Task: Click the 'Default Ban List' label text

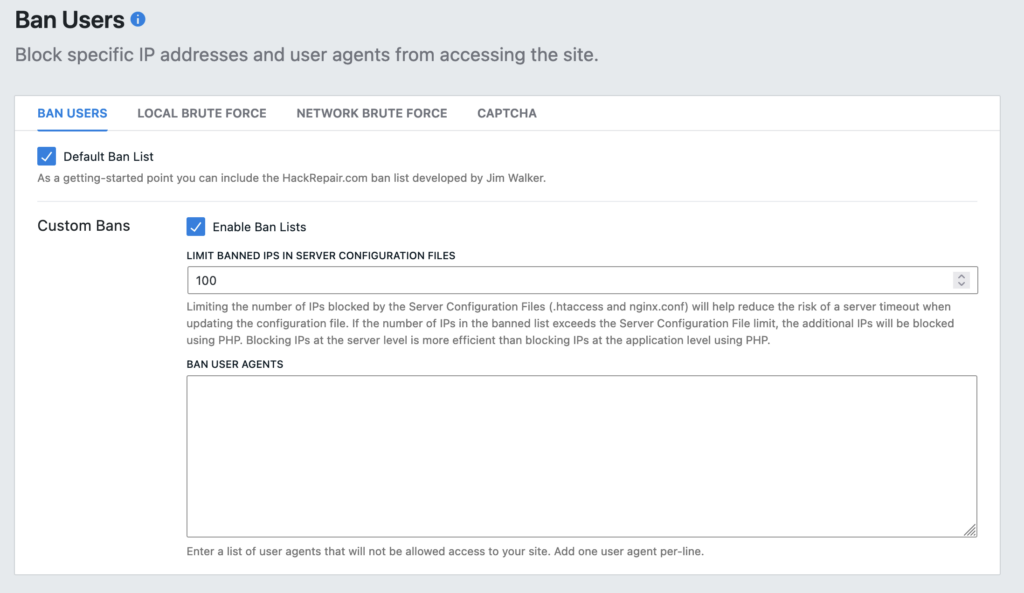Action: tap(108, 157)
